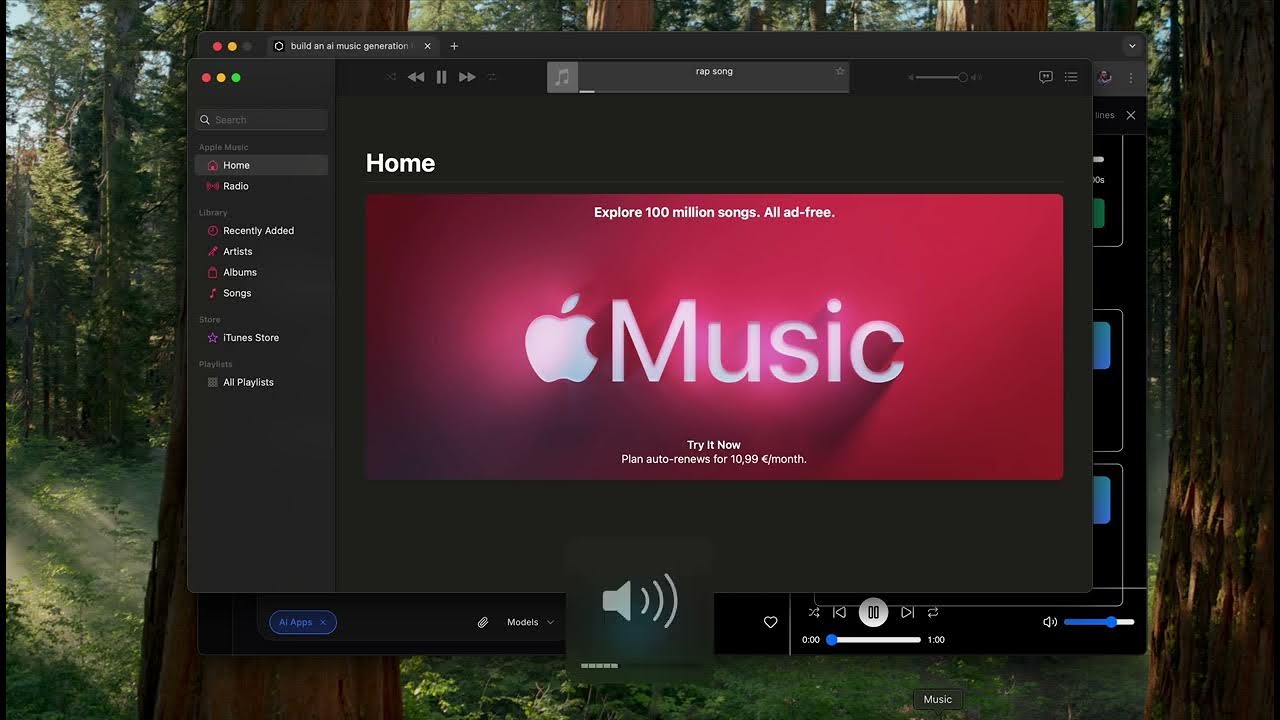
Task: Close the browser tab 'build an ai music generation'
Action: (427, 46)
